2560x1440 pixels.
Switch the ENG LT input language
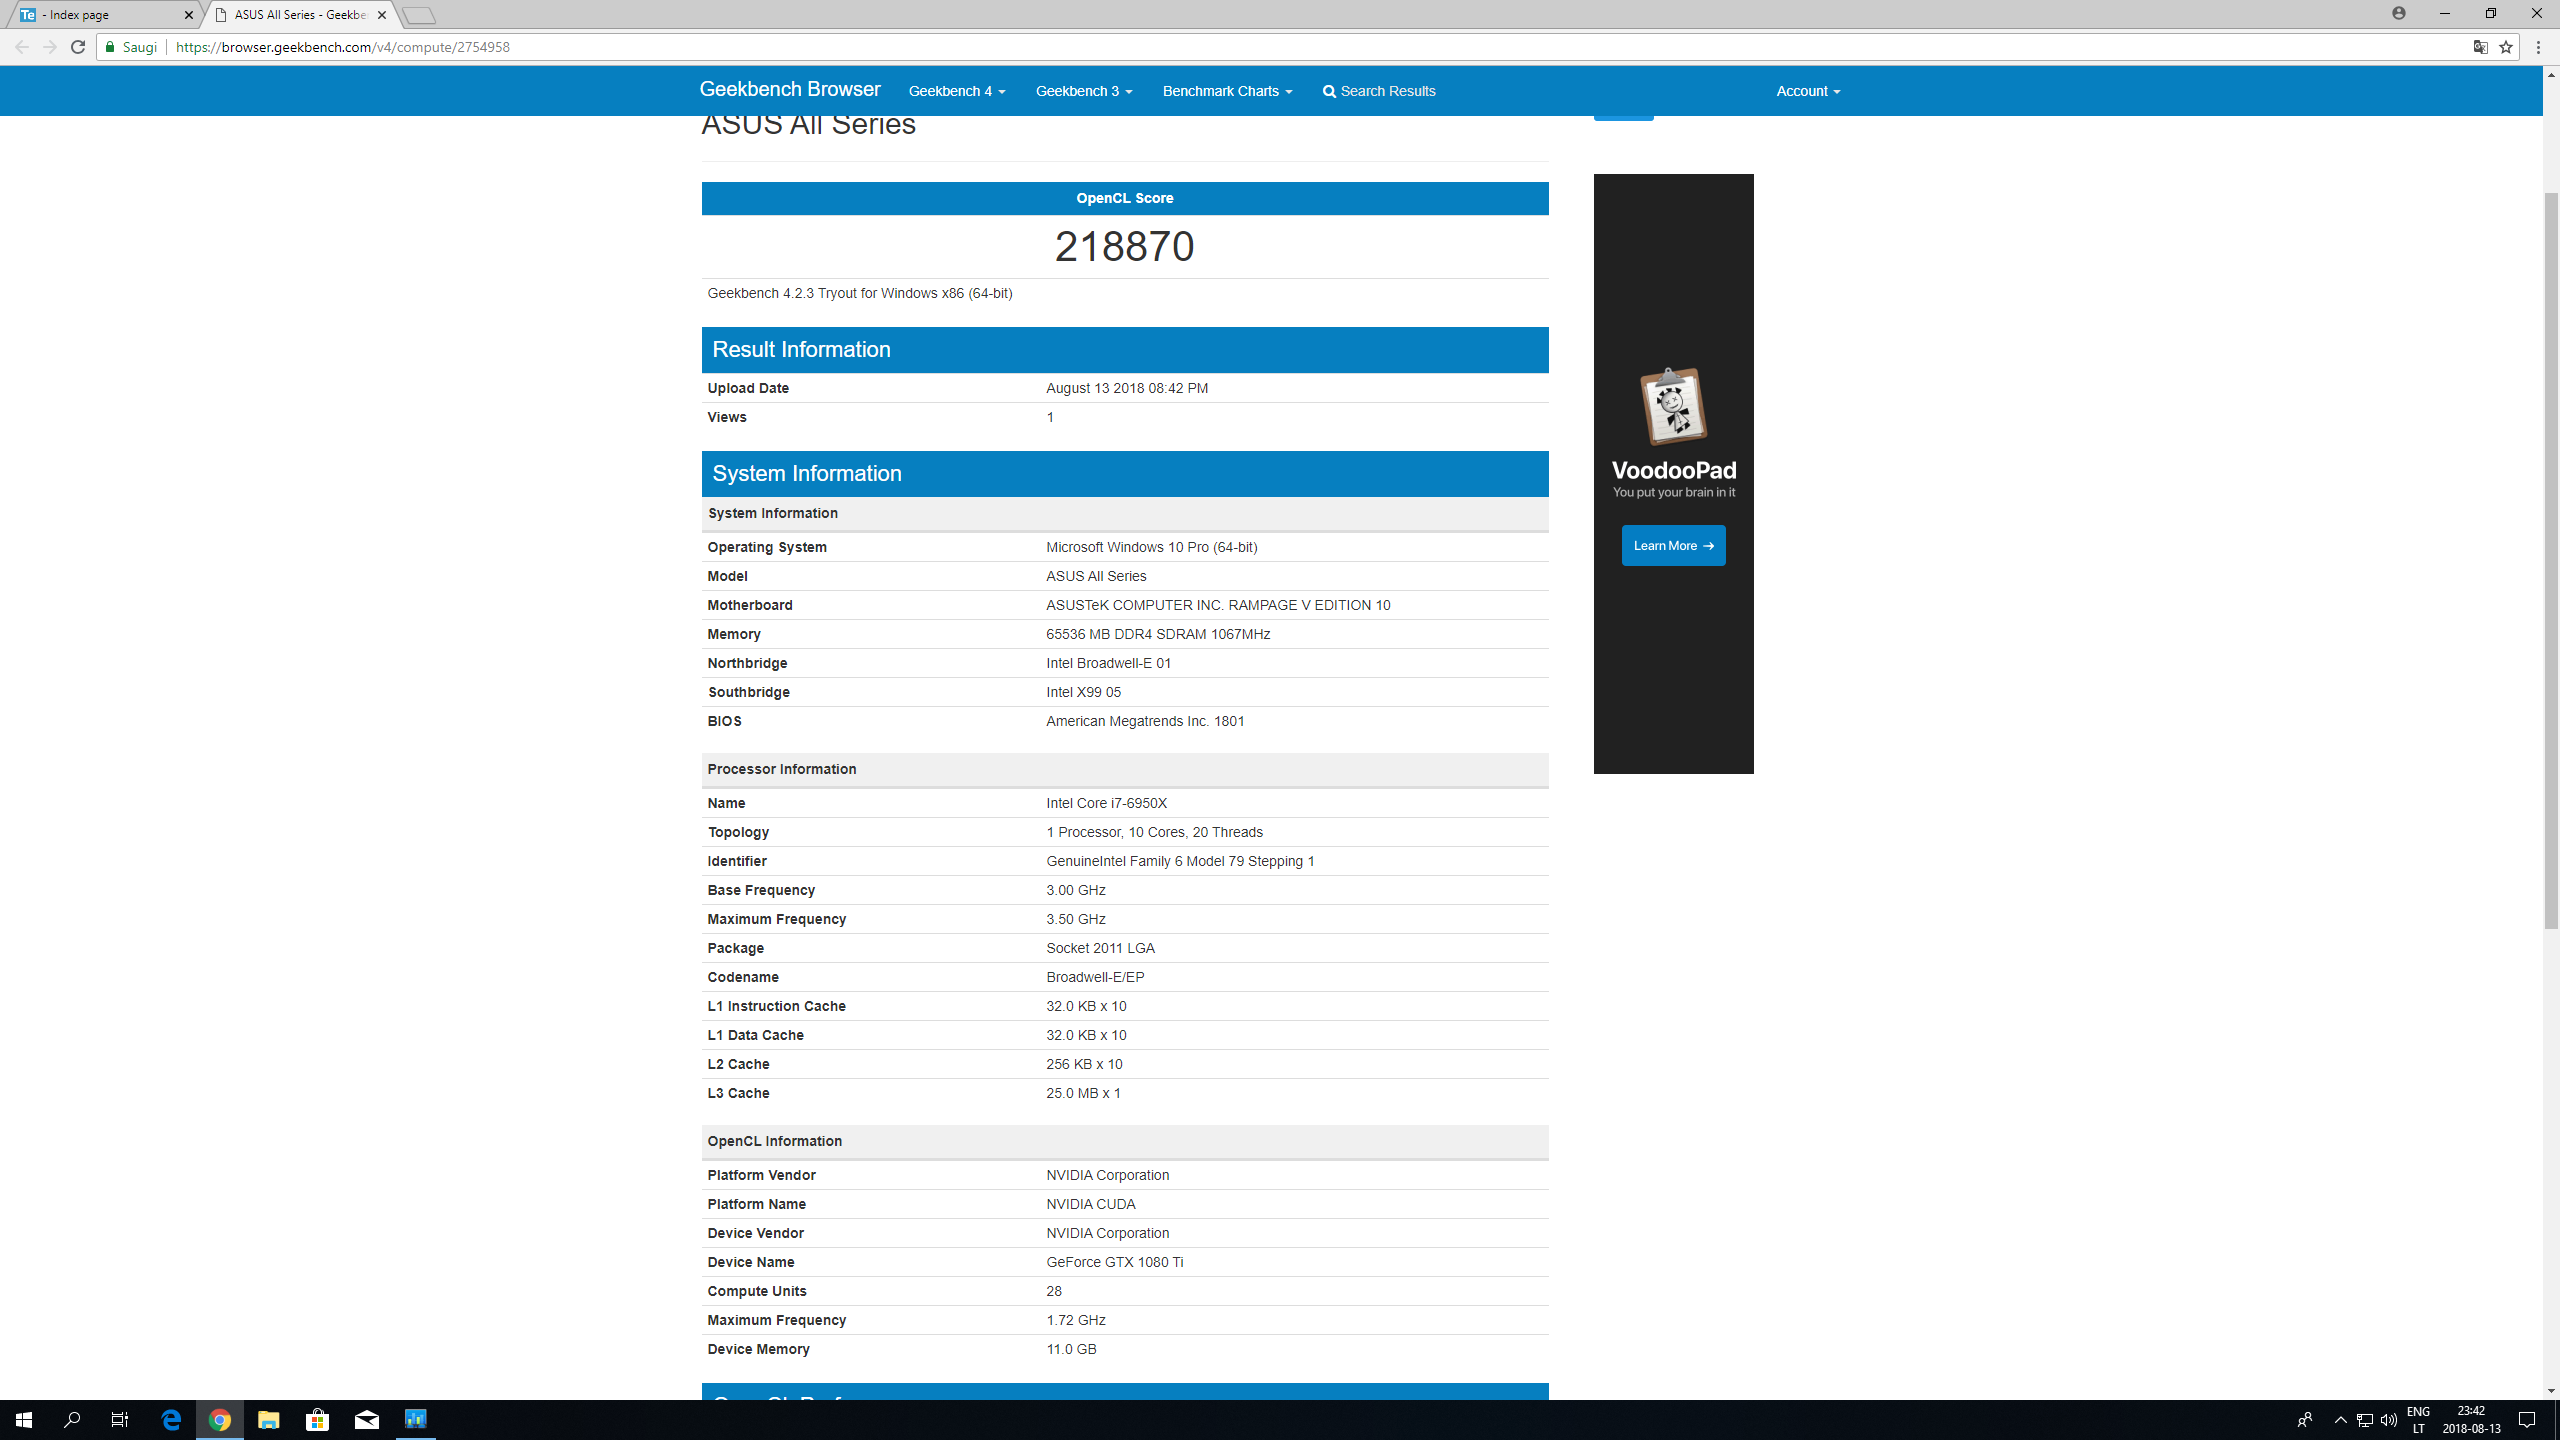click(2418, 1419)
